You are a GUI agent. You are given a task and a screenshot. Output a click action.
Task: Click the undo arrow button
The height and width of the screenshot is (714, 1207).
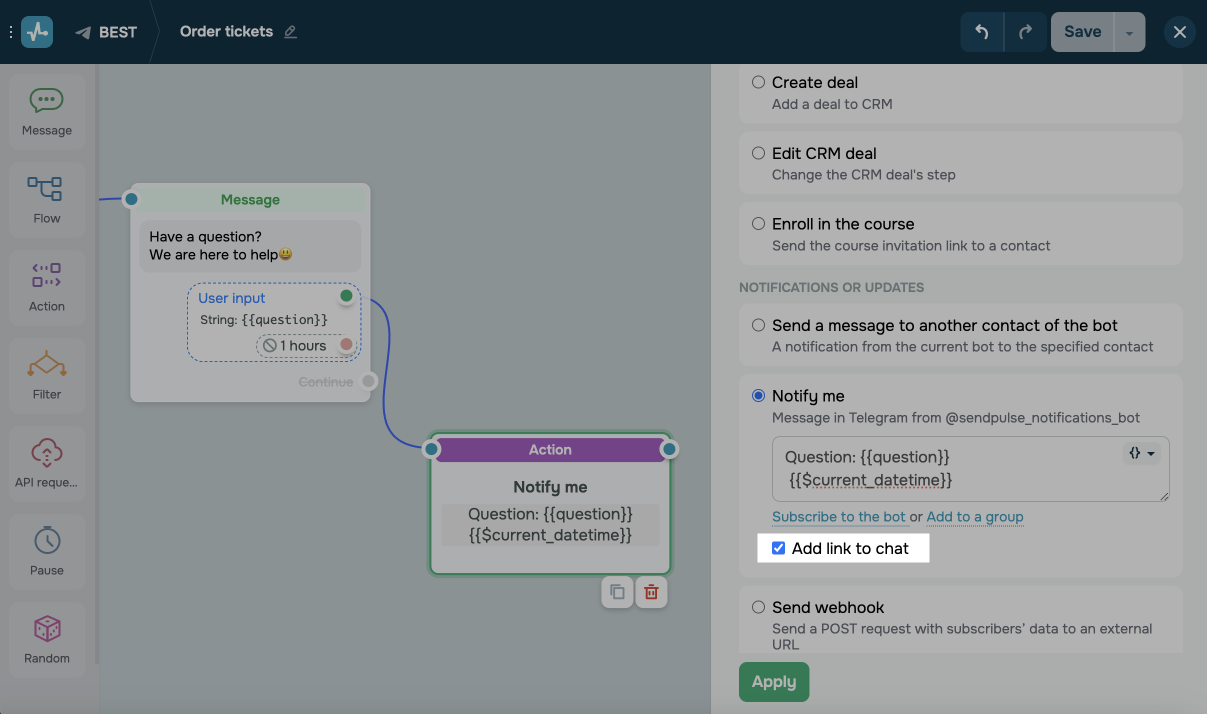pyautogui.click(x=982, y=32)
